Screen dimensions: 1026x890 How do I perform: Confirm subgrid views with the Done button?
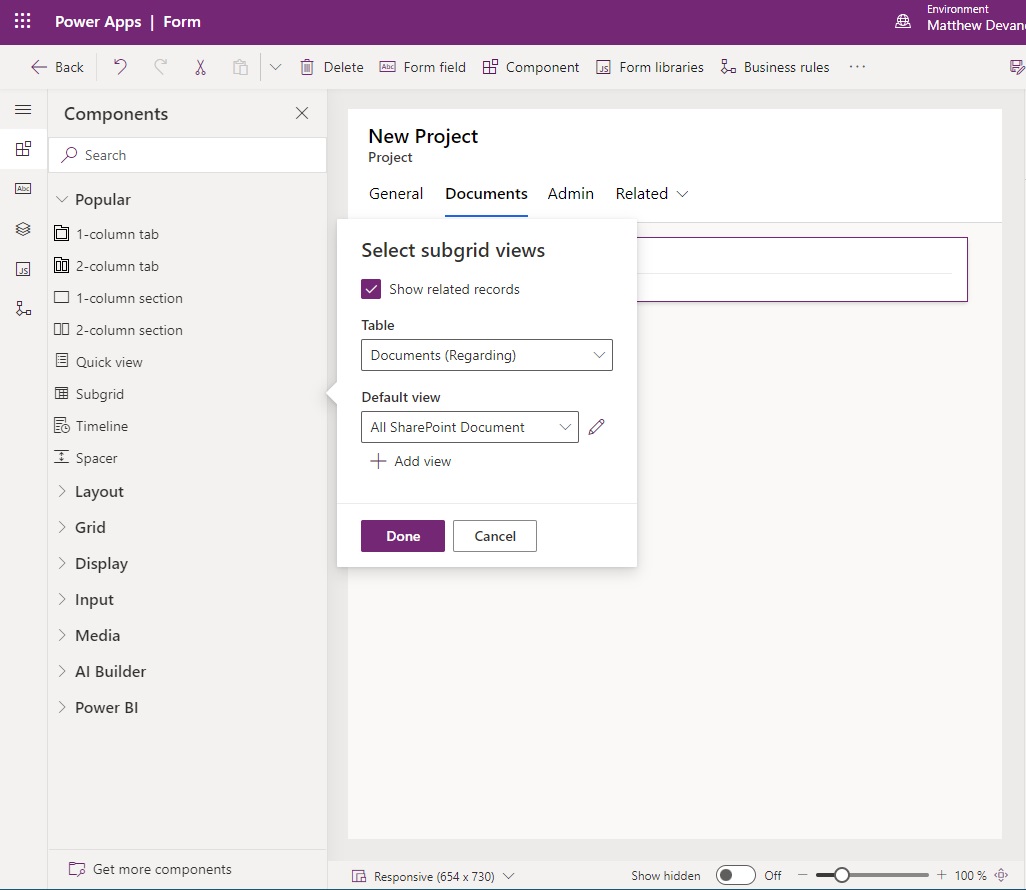tap(402, 535)
